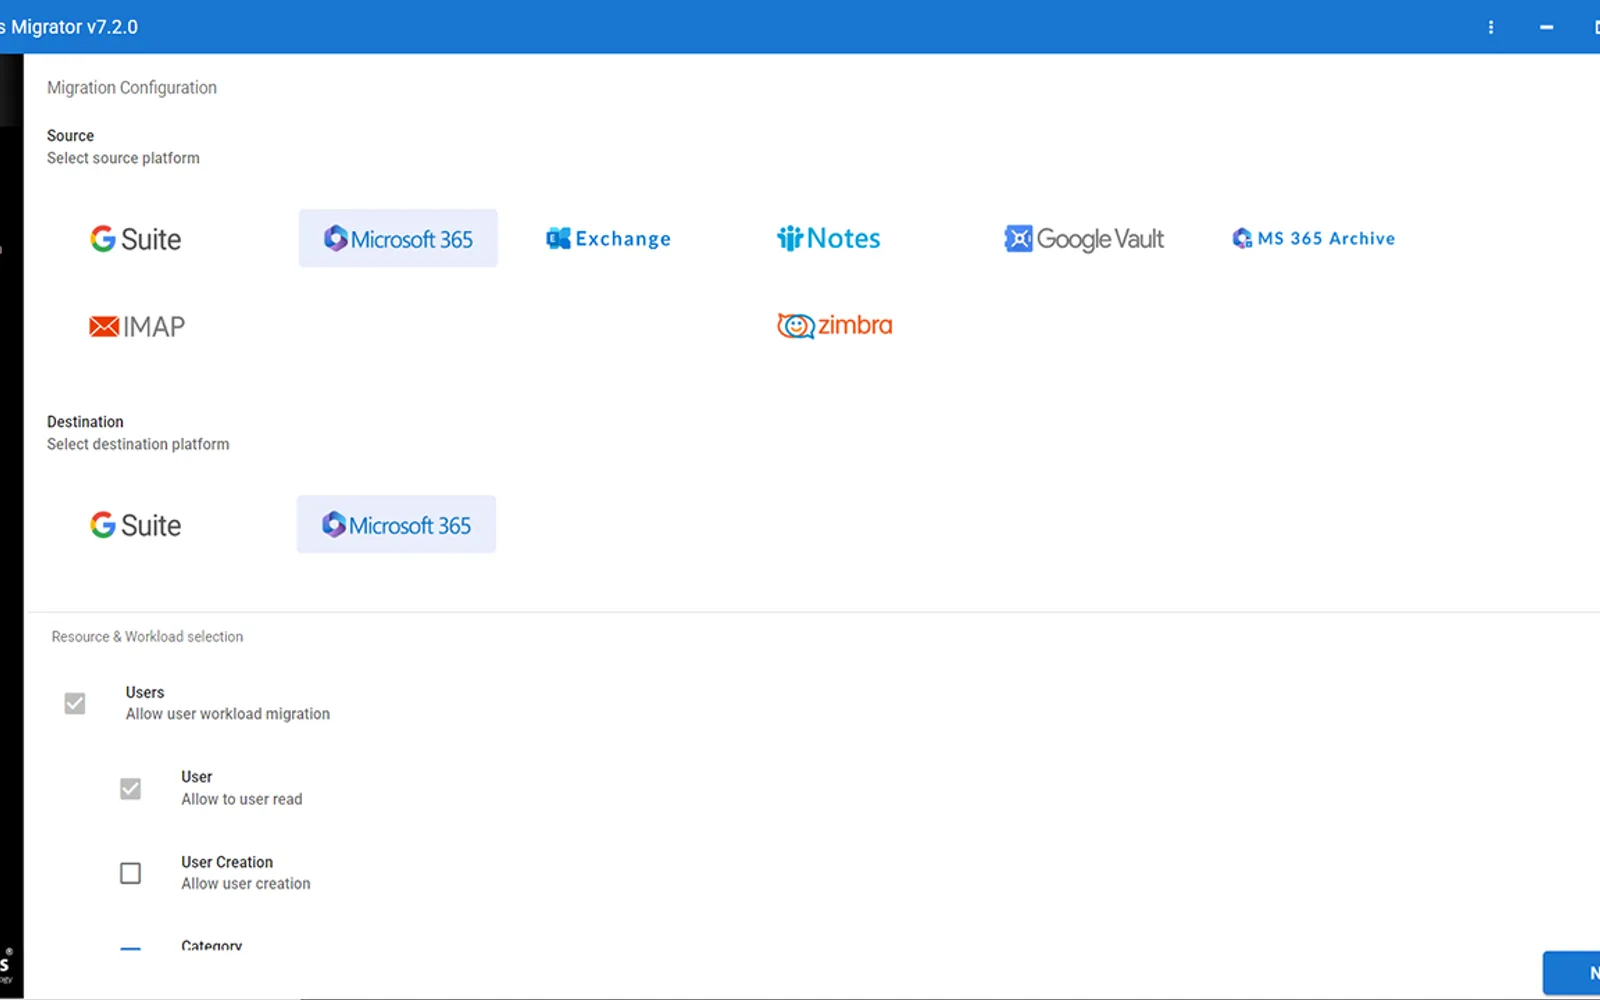Click the Migration Configuration heading
This screenshot has height=1000, width=1600.
[132, 88]
